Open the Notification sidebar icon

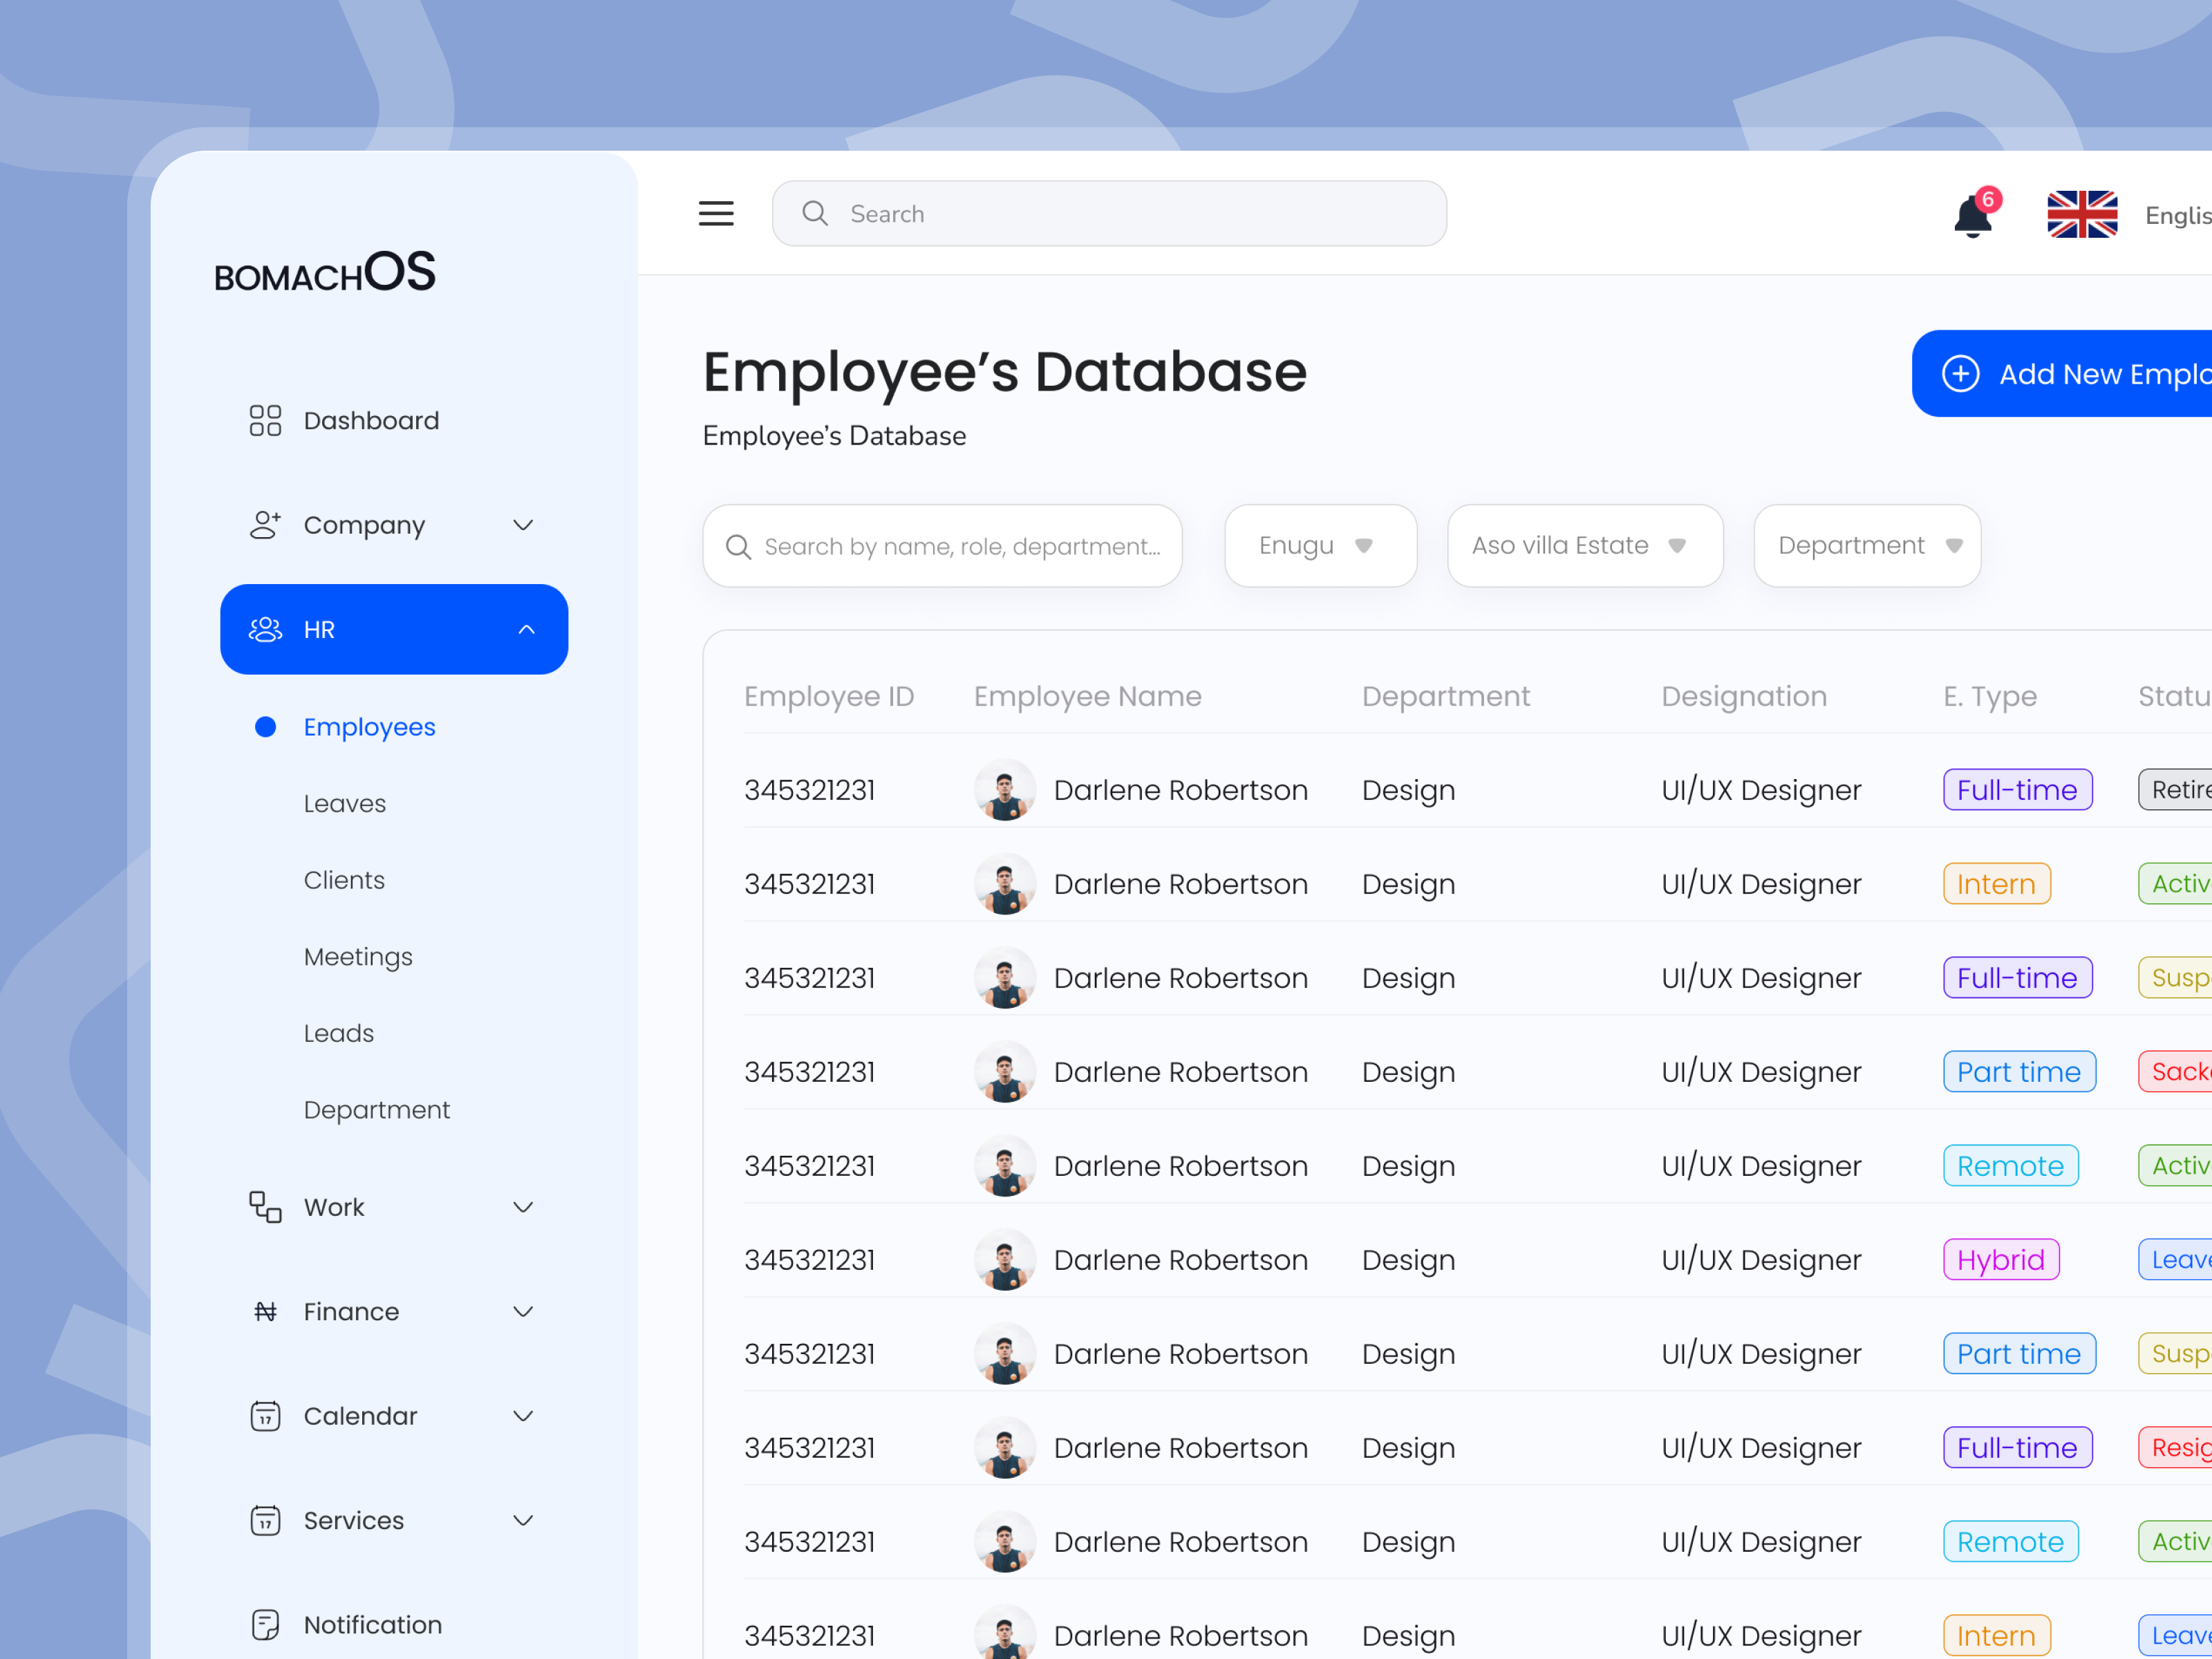pos(264,1625)
